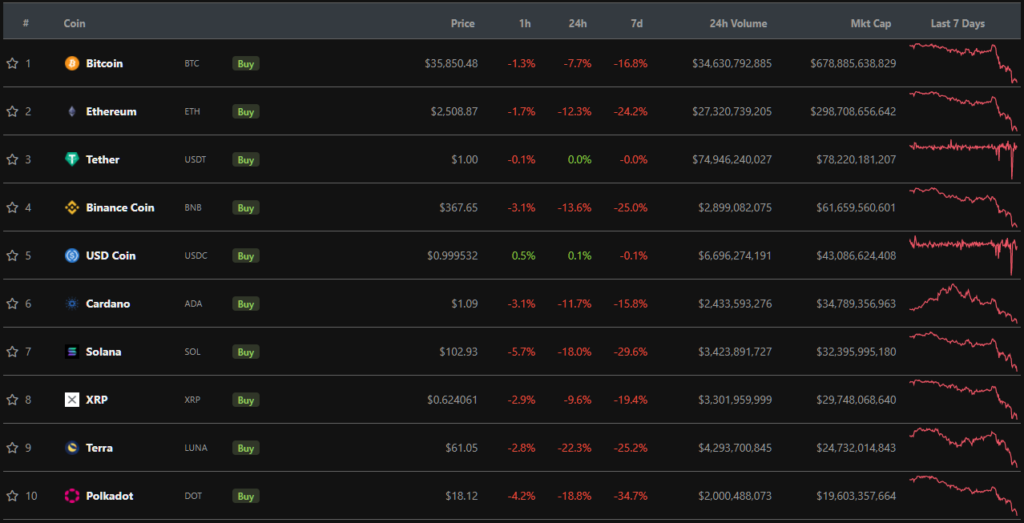Image resolution: width=1024 pixels, height=523 pixels.
Task: Toggle favorite star for Bitcoin
Action: [x=12, y=64]
